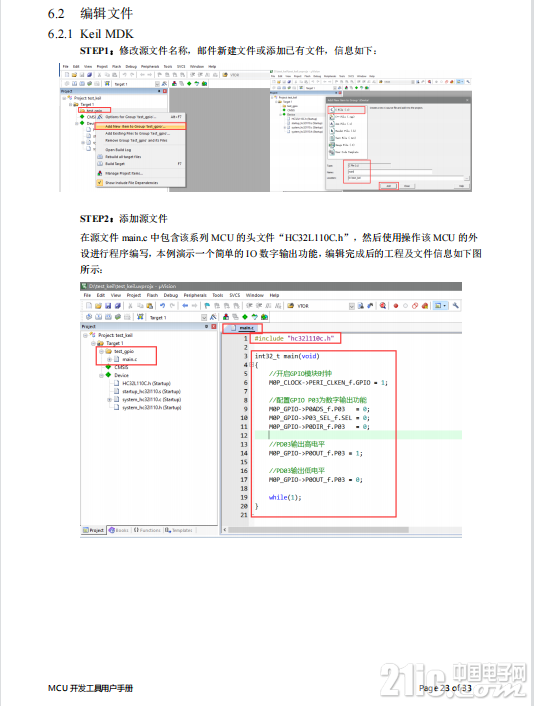Click Start Debug Session magnifier icon in main.c window

383,306
